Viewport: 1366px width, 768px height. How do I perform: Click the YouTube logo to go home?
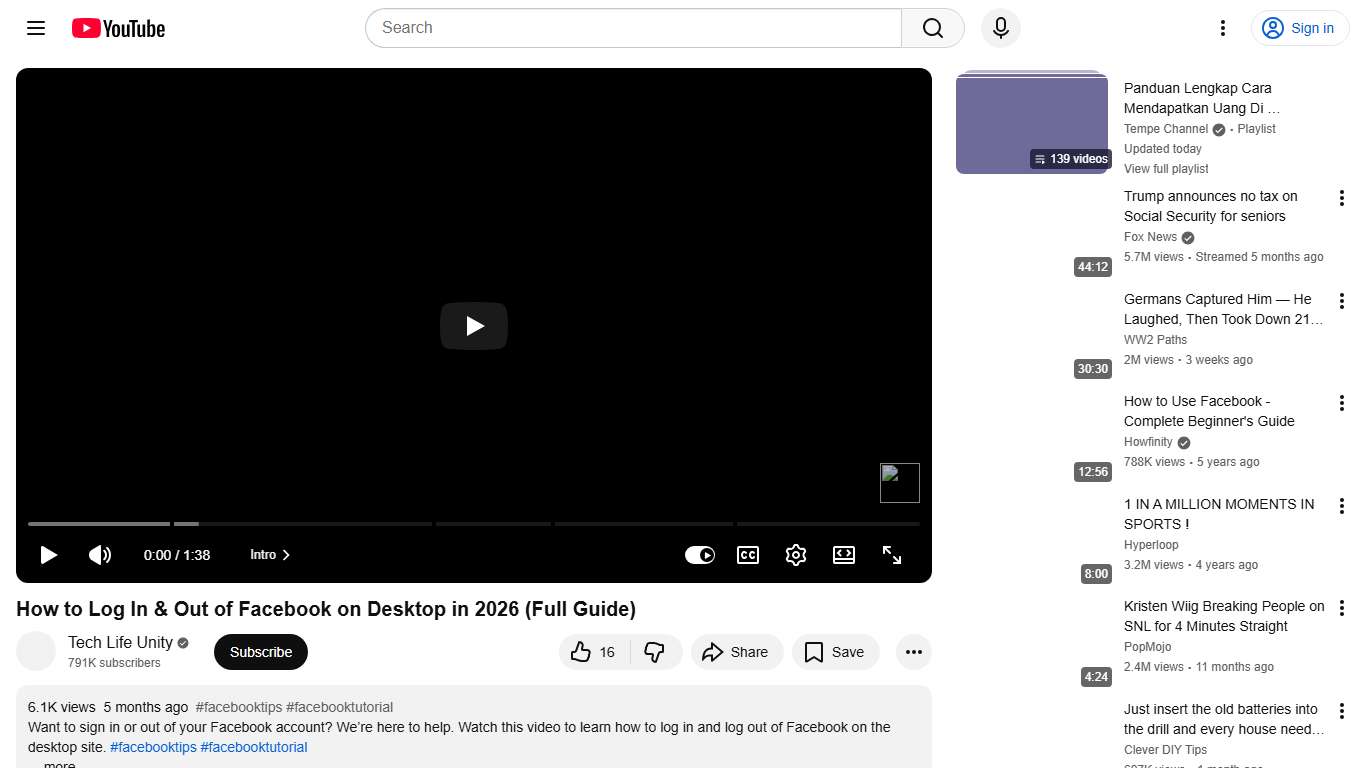[x=117, y=28]
